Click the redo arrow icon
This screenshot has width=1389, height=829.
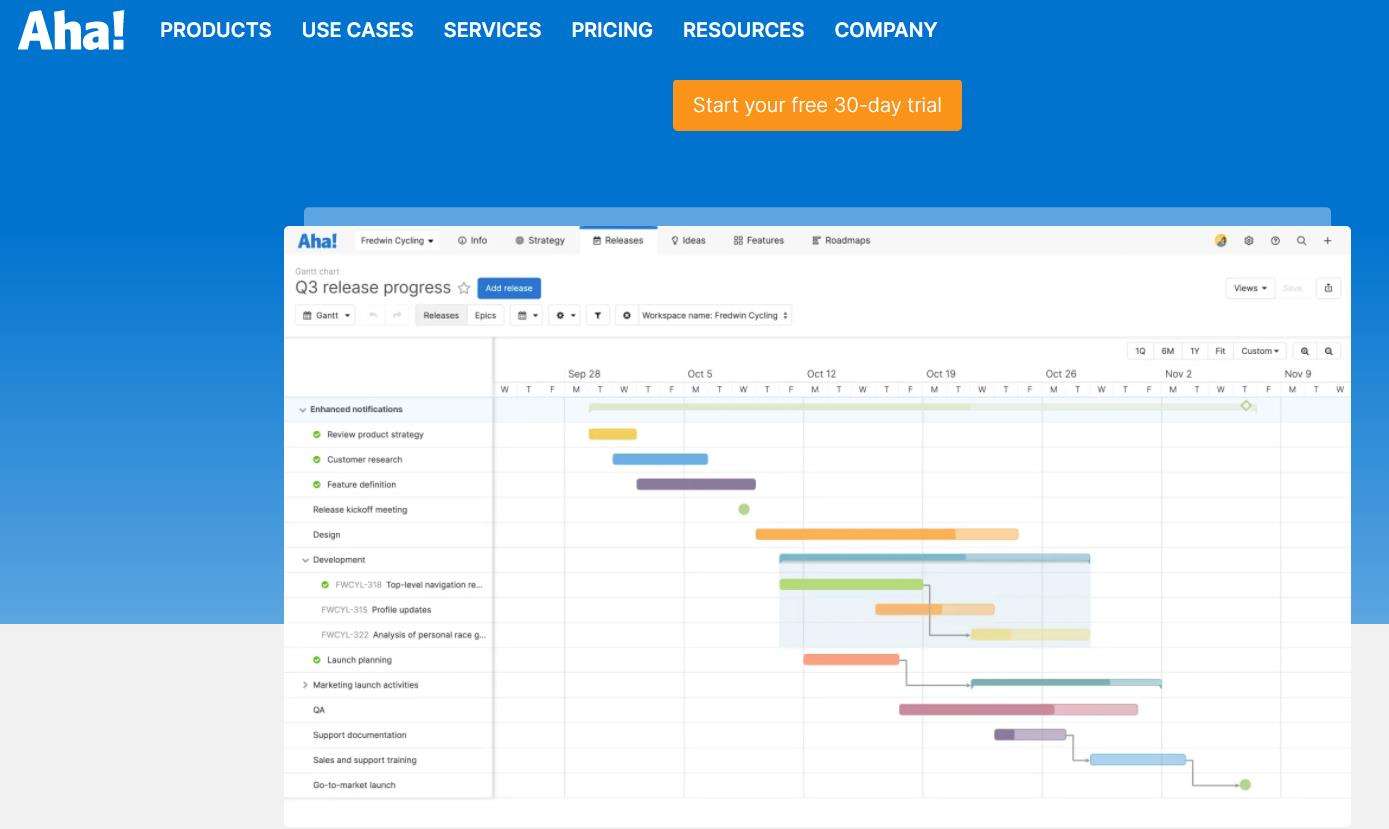(x=397, y=315)
